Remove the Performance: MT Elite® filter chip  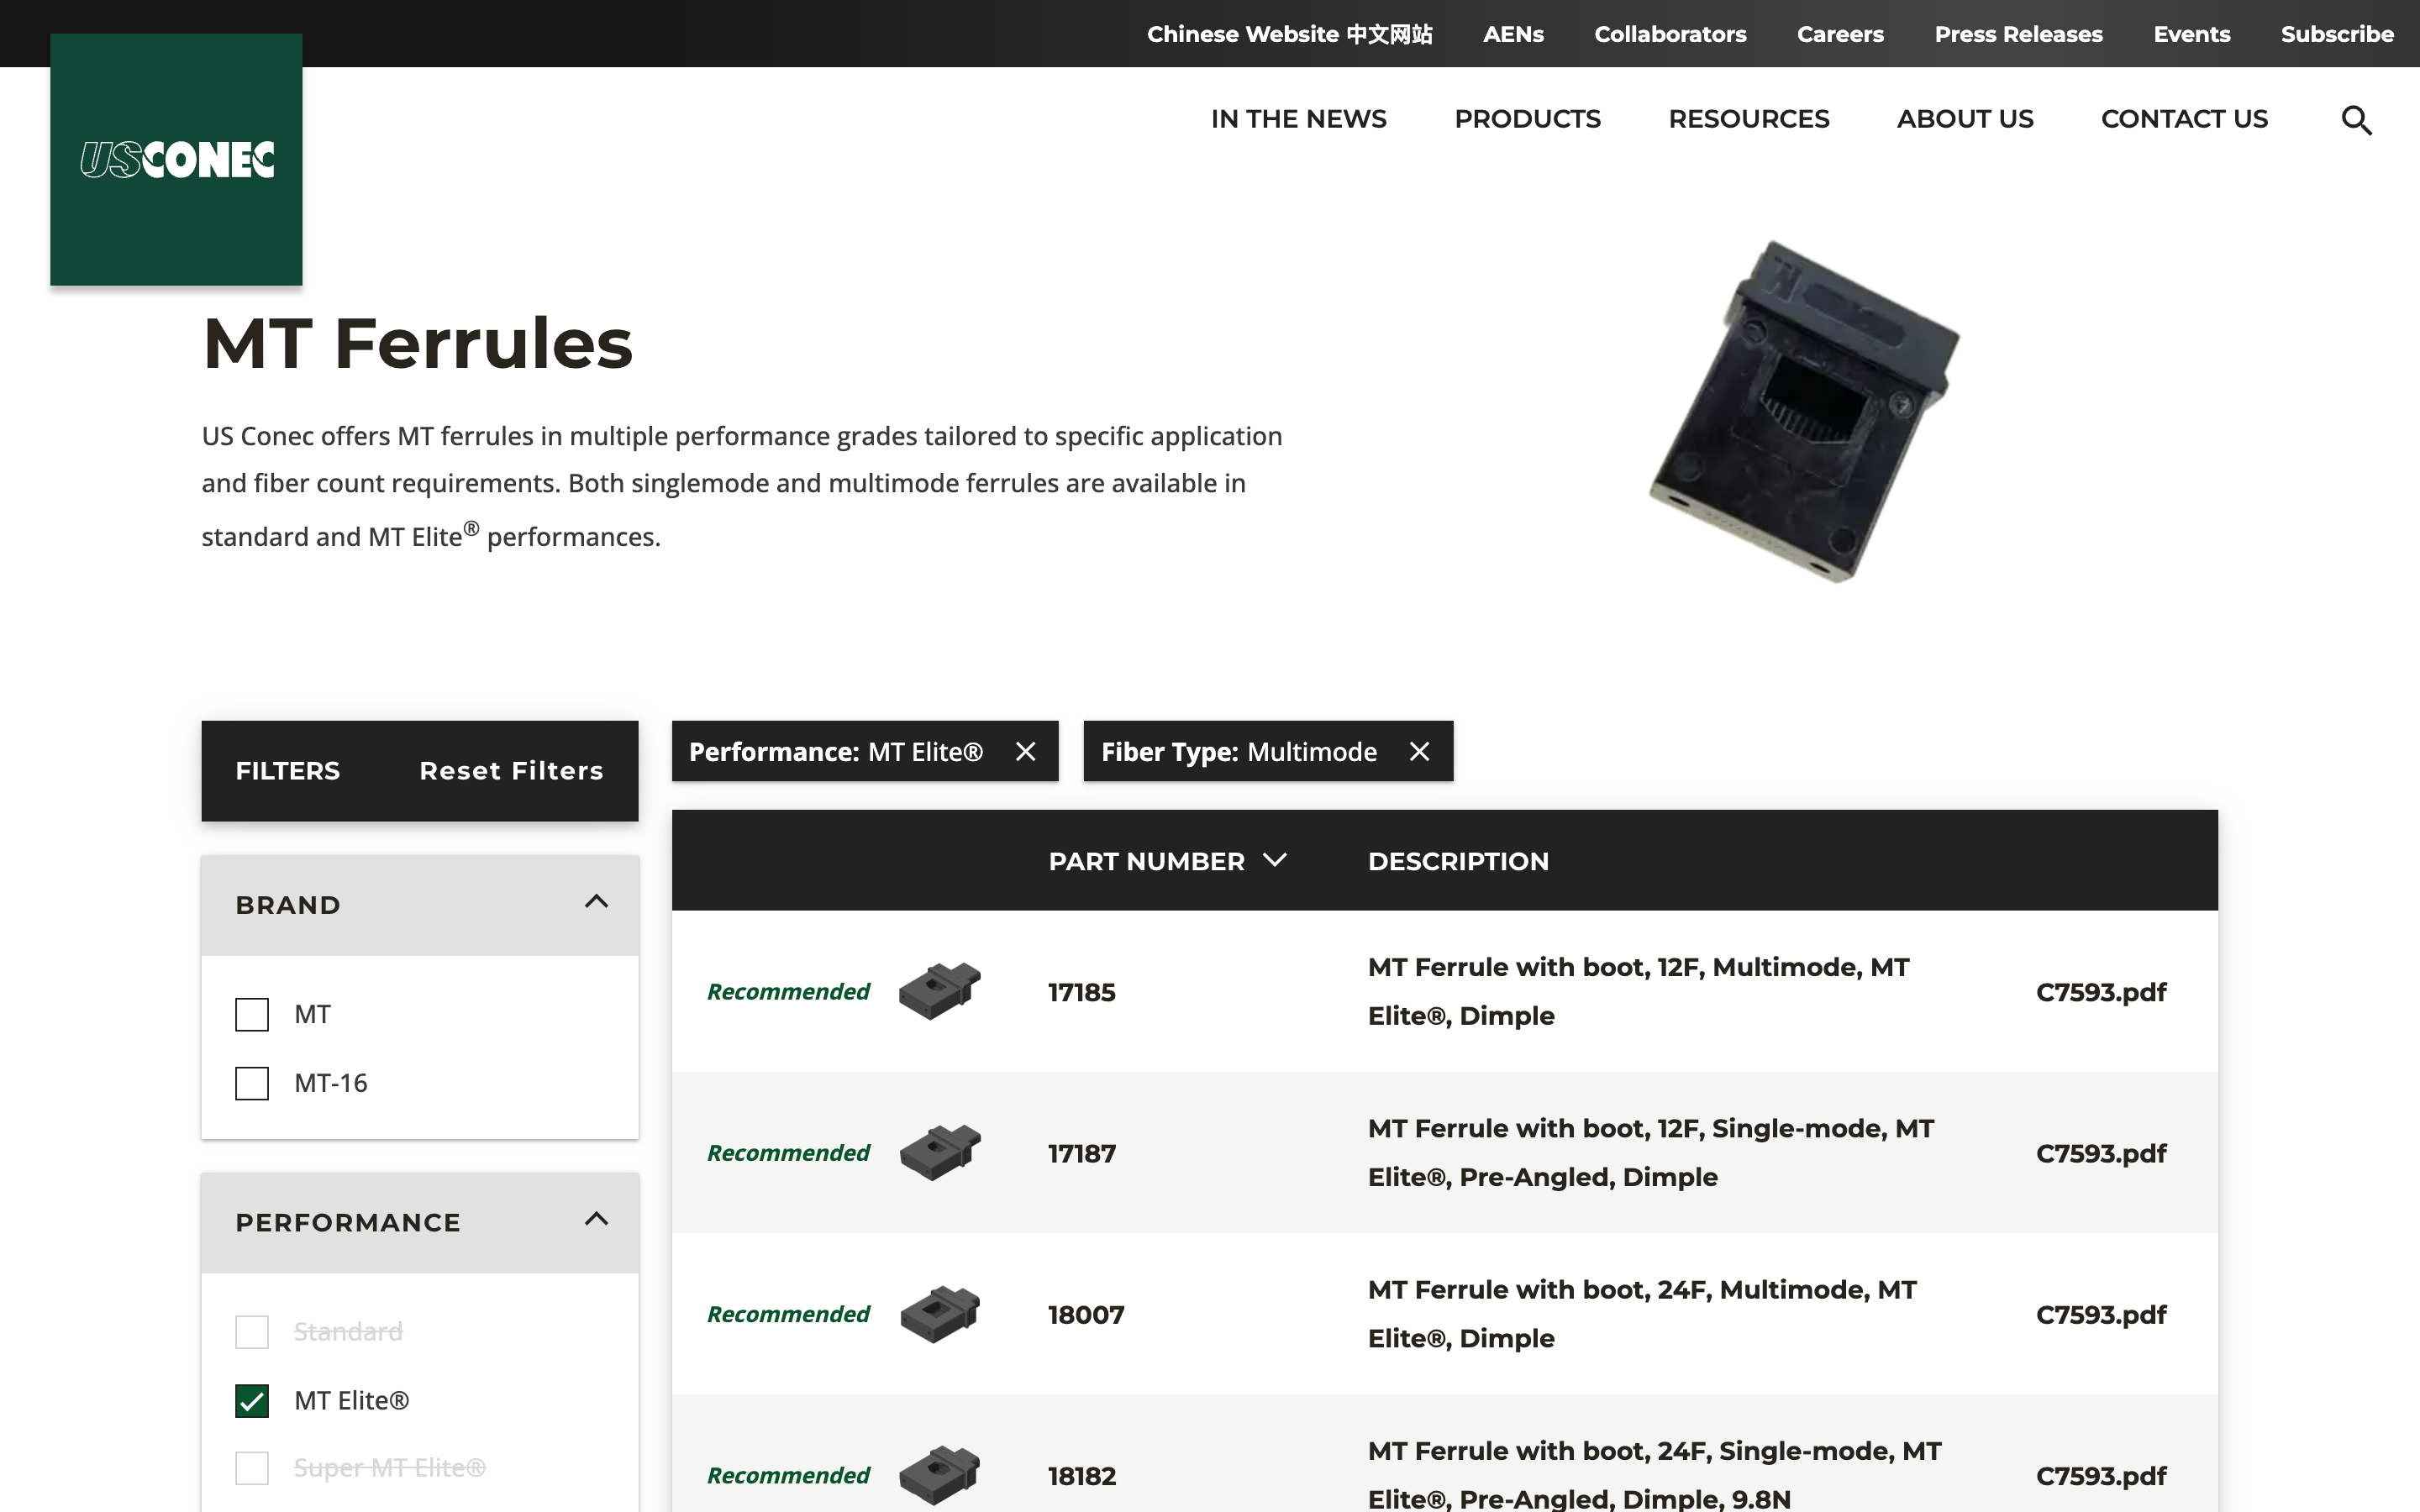(x=1025, y=751)
